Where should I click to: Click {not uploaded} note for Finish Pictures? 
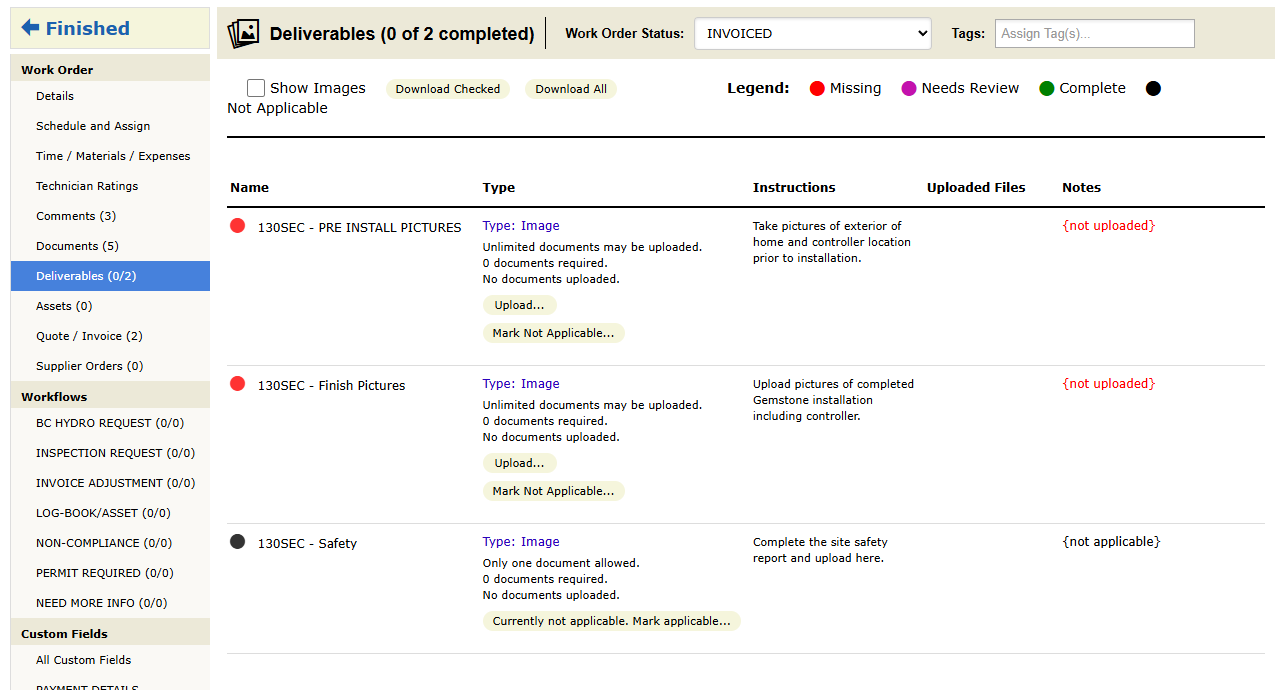click(x=1108, y=384)
